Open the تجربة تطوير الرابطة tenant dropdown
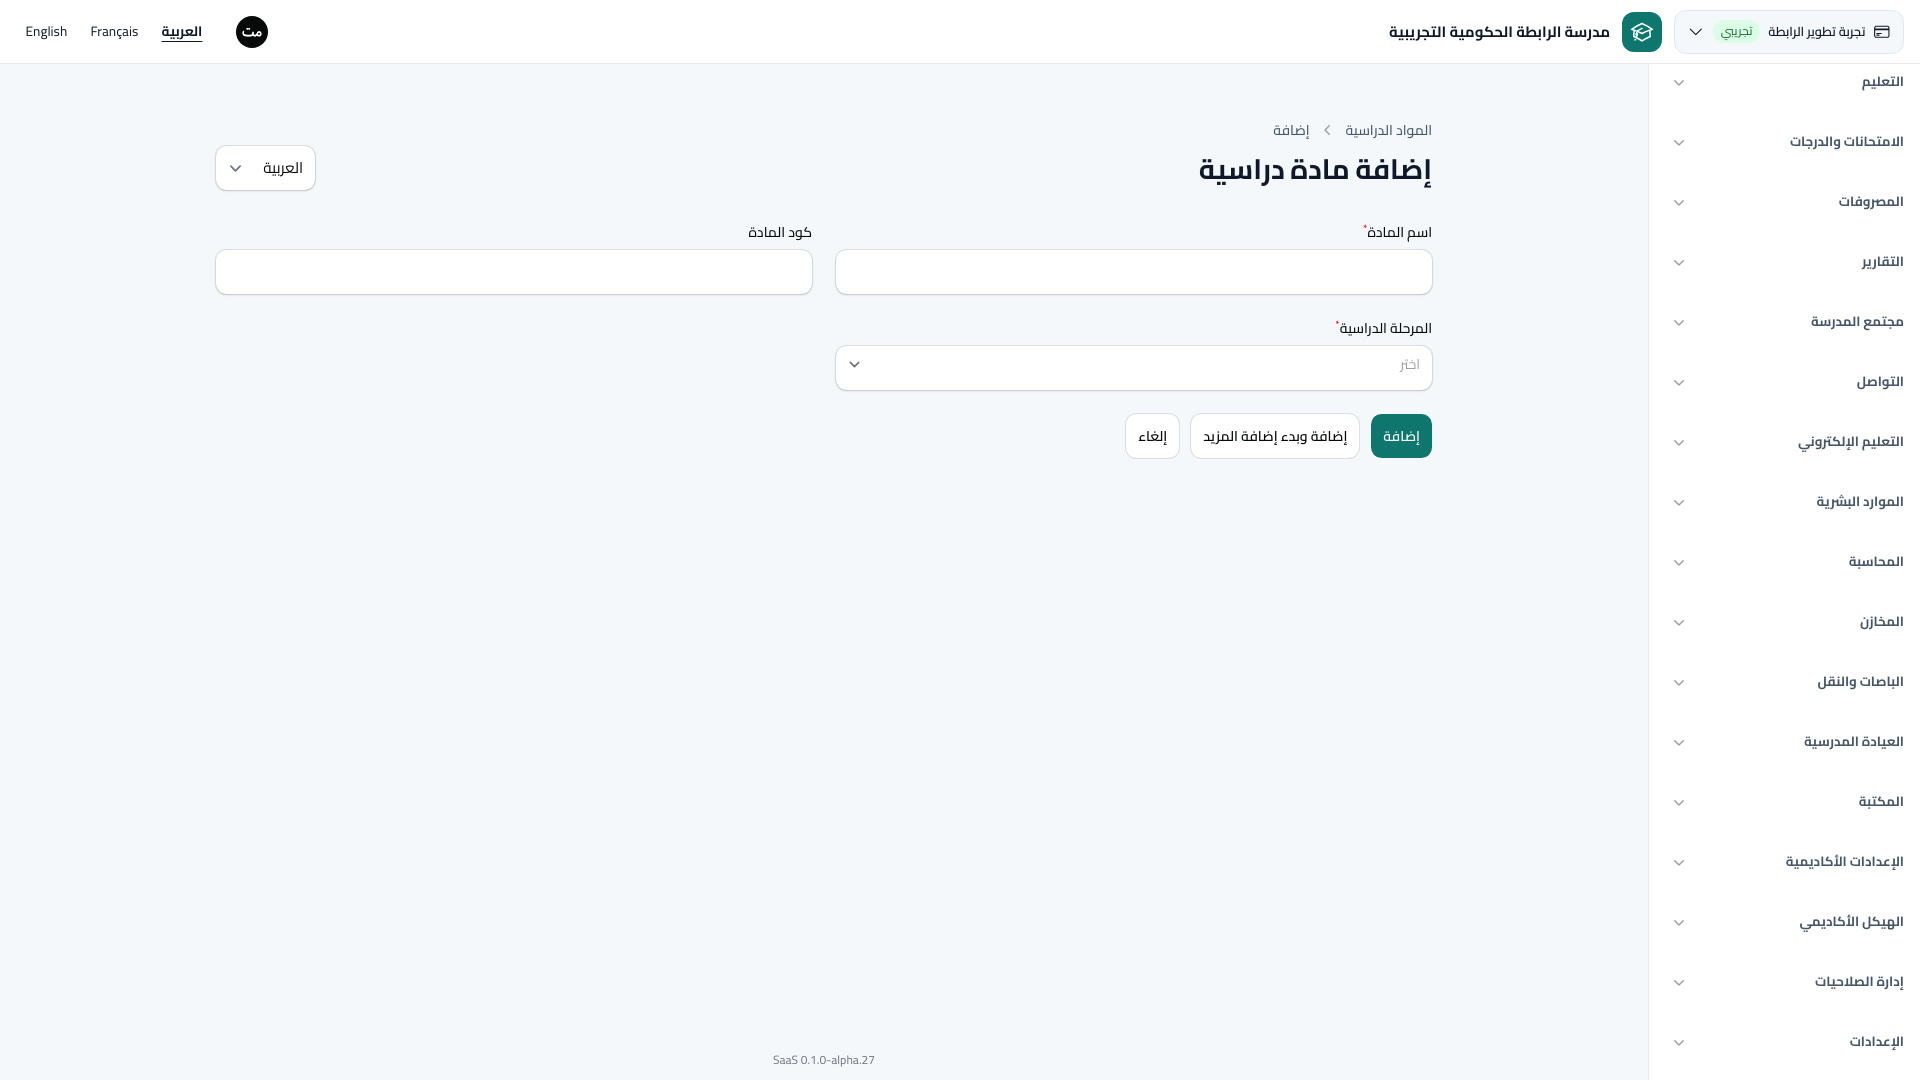 click(1788, 32)
